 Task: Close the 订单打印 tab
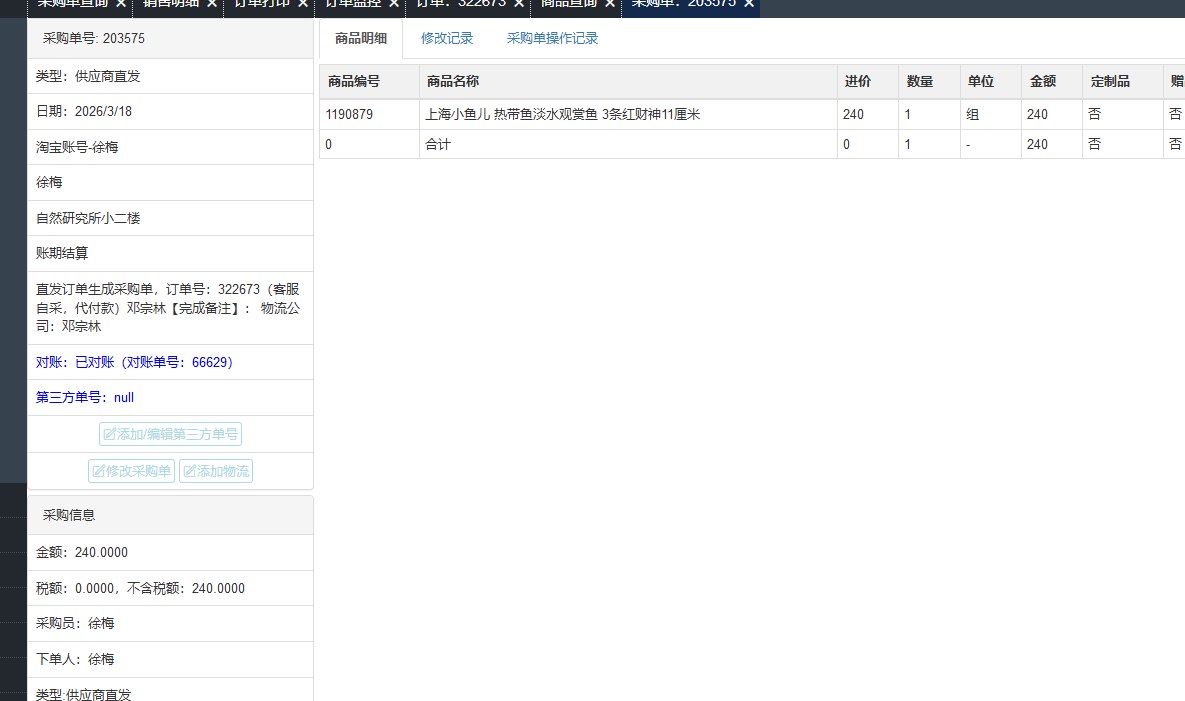(x=303, y=4)
